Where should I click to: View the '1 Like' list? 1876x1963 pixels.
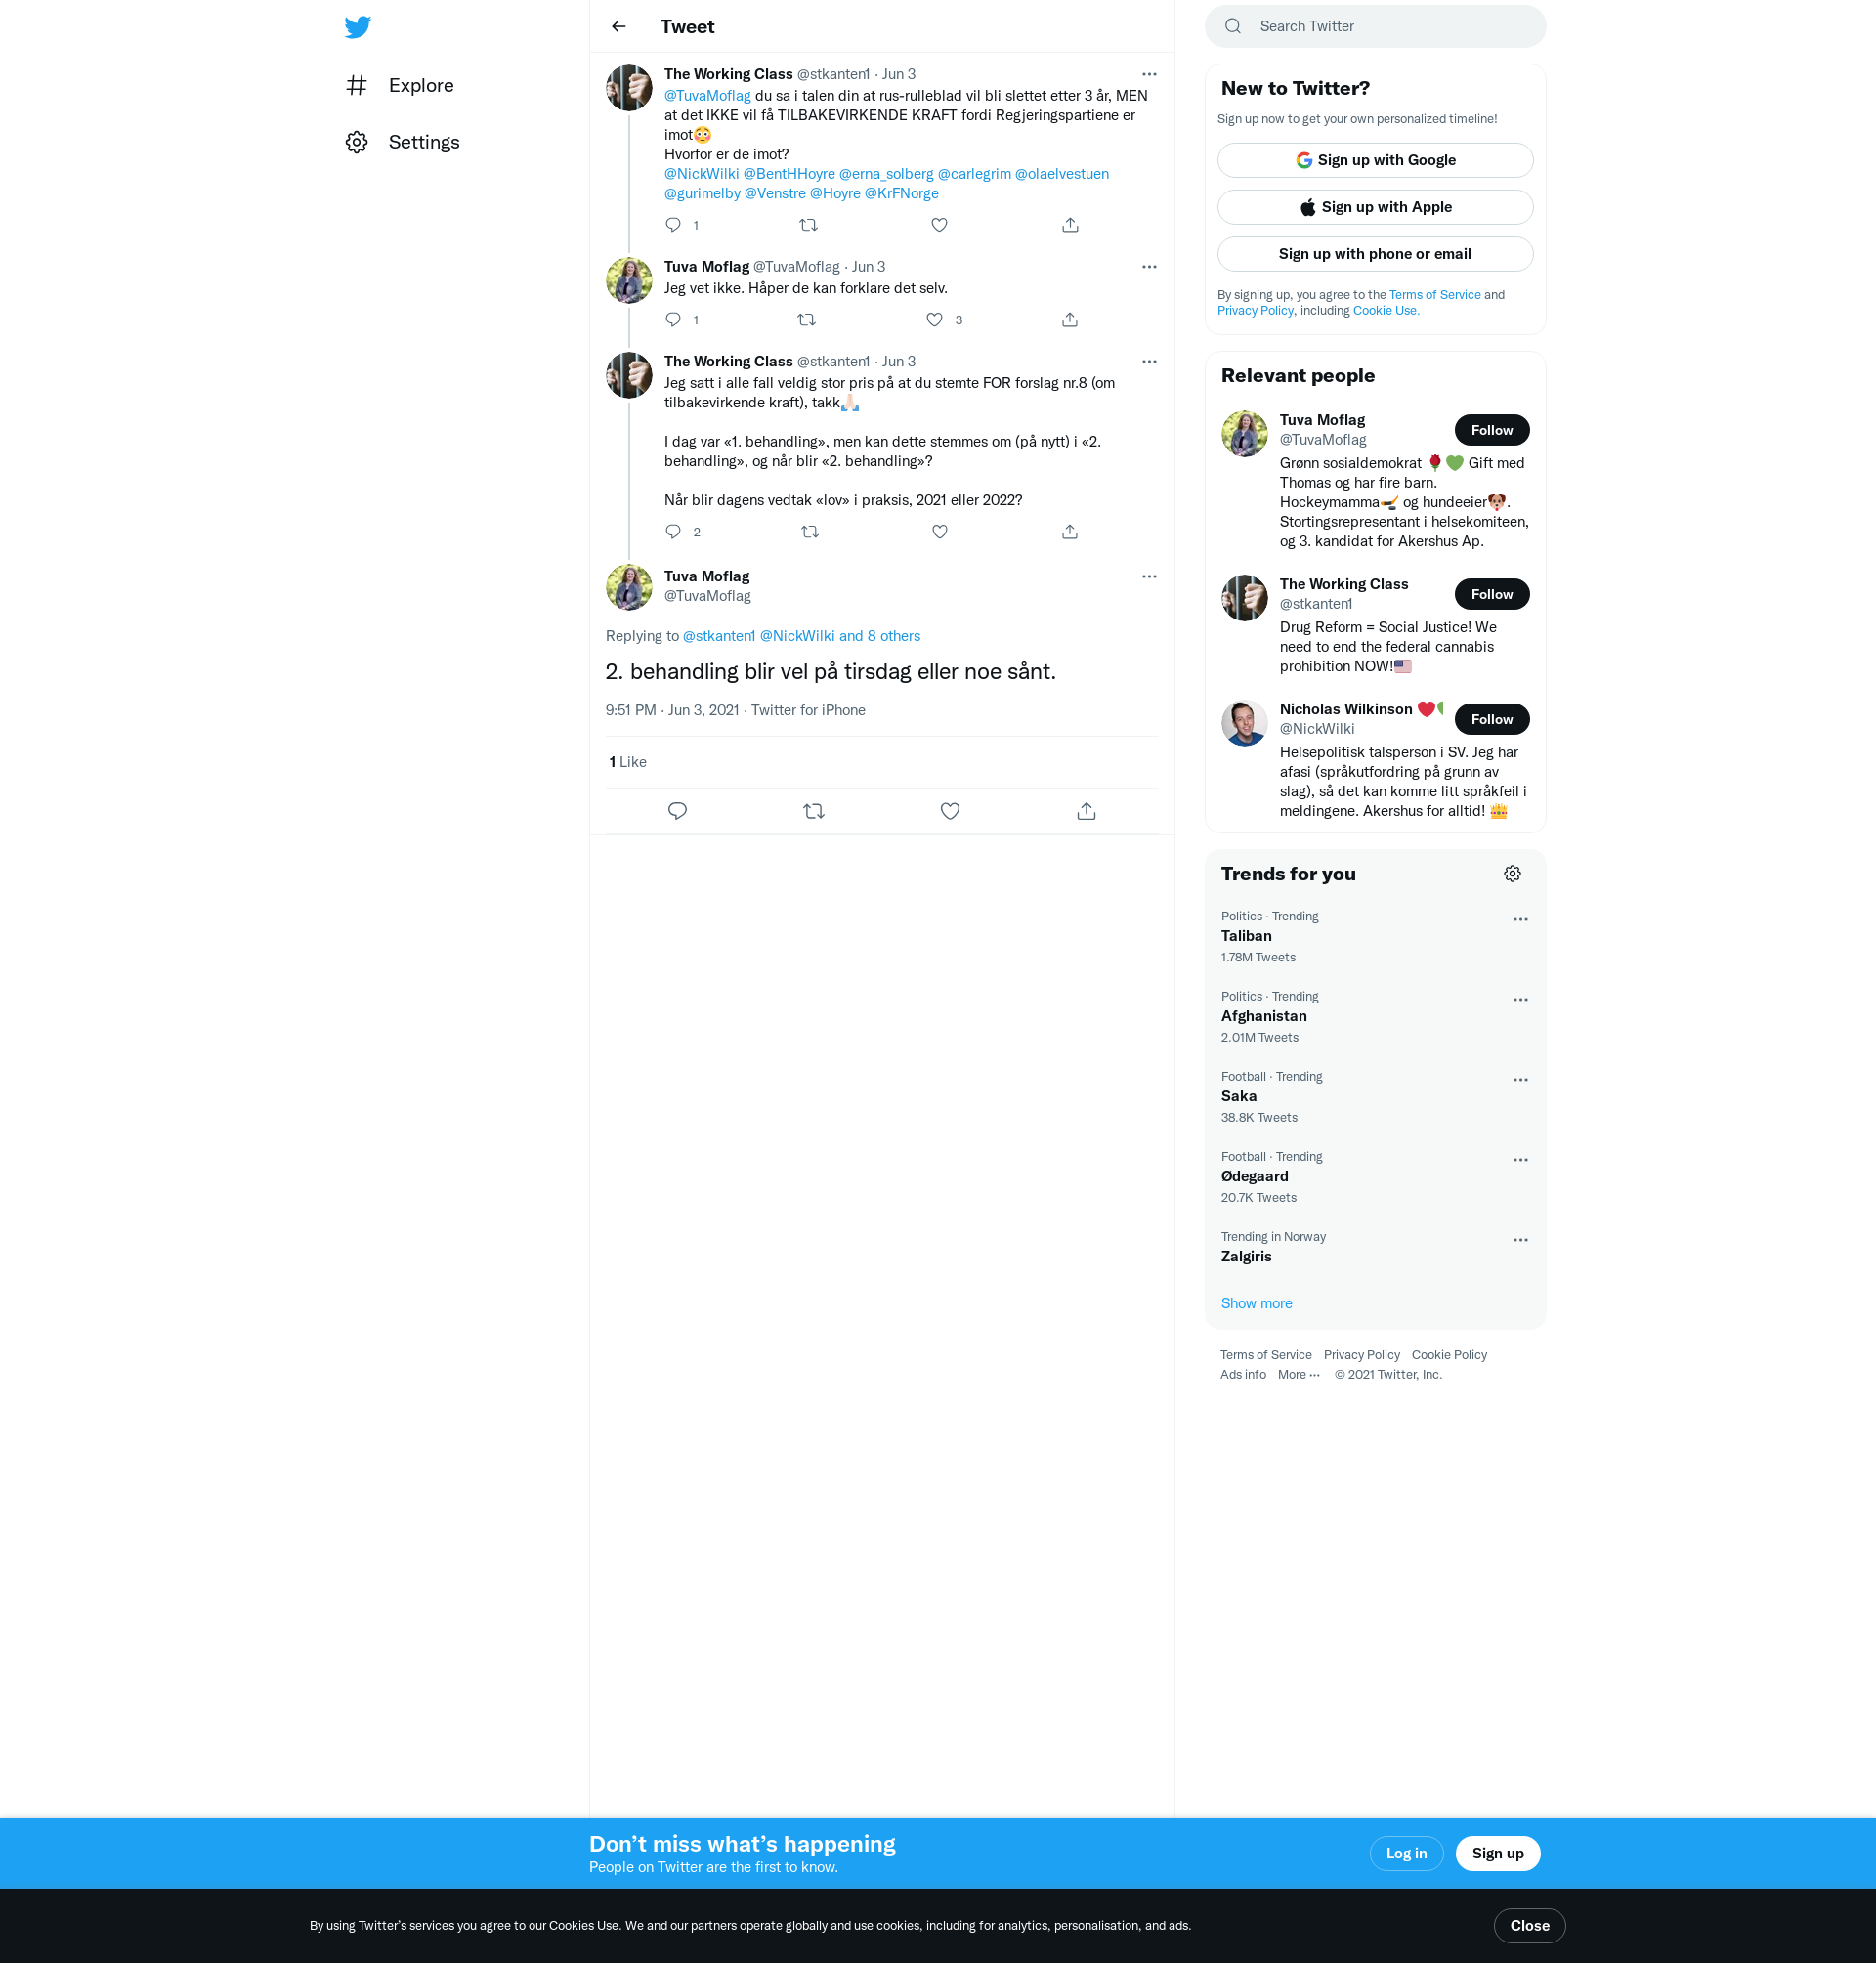click(627, 762)
